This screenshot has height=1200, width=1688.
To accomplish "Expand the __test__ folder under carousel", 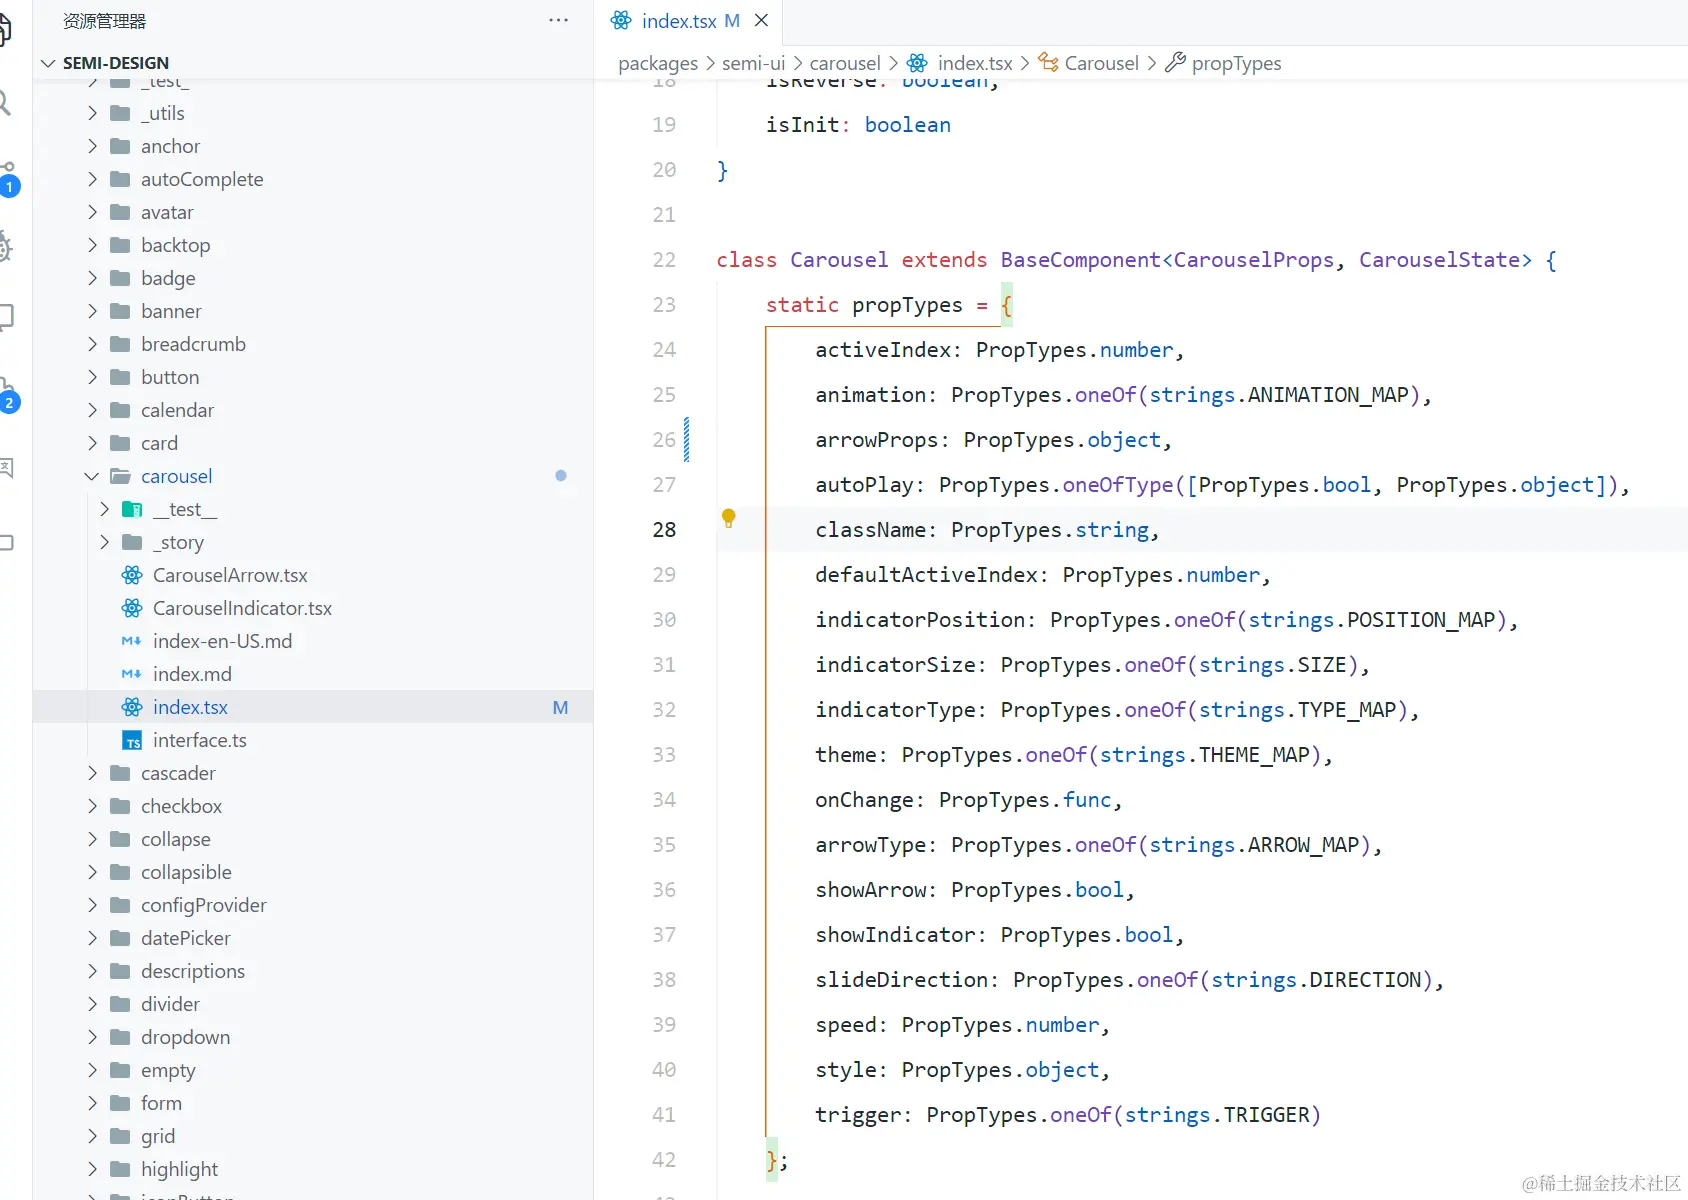I will [x=104, y=509].
